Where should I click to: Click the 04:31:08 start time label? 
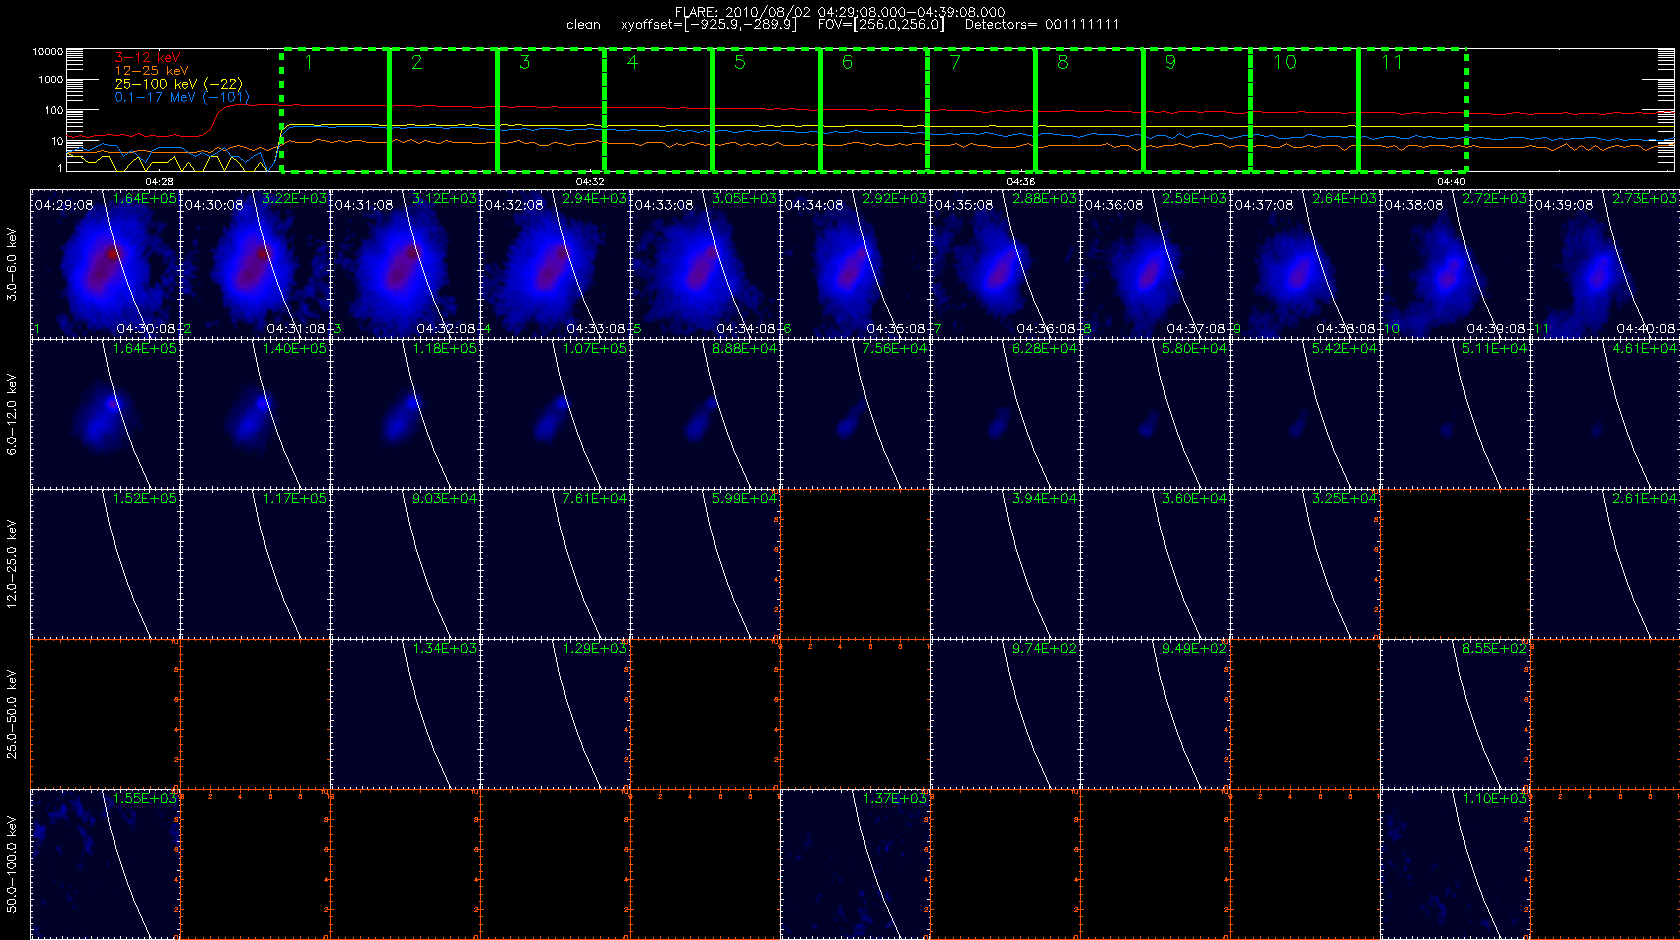[x=364, y=205]
